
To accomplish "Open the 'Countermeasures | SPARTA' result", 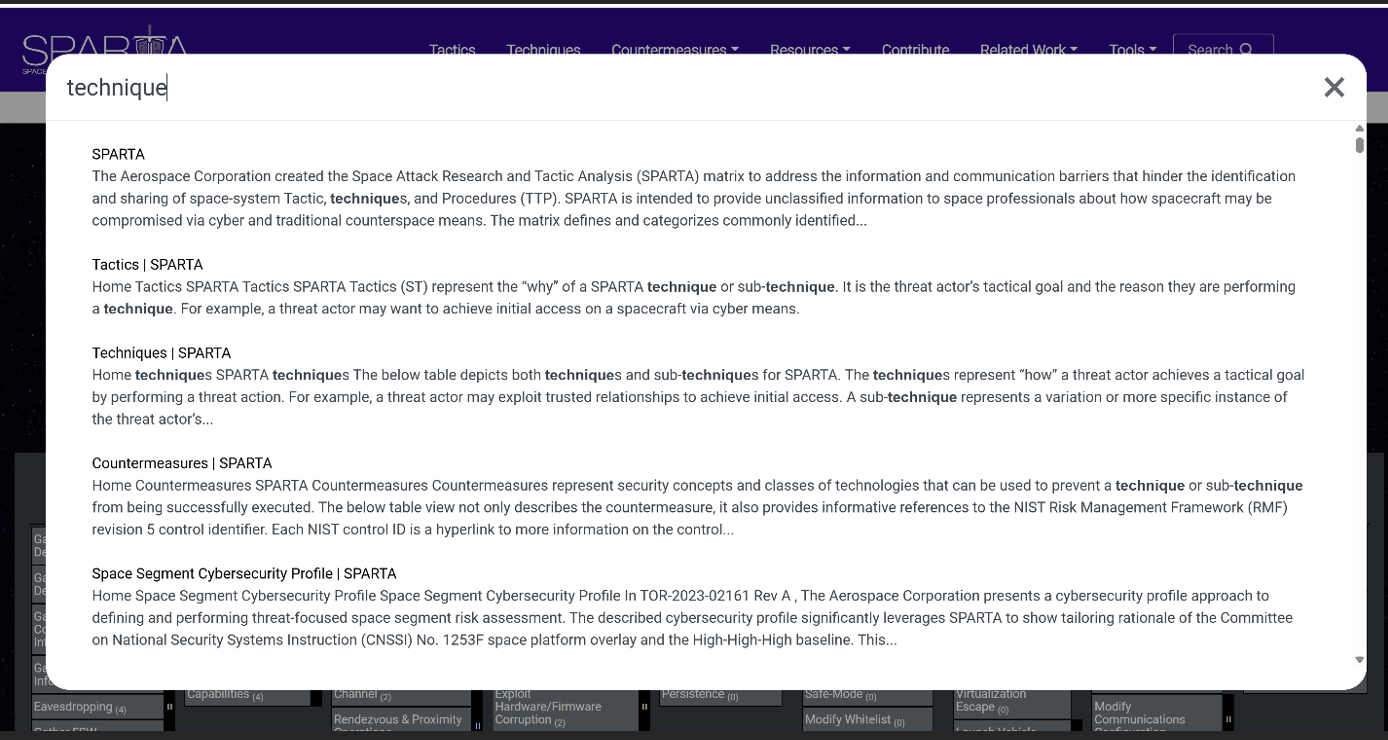I will coord(182,463).
